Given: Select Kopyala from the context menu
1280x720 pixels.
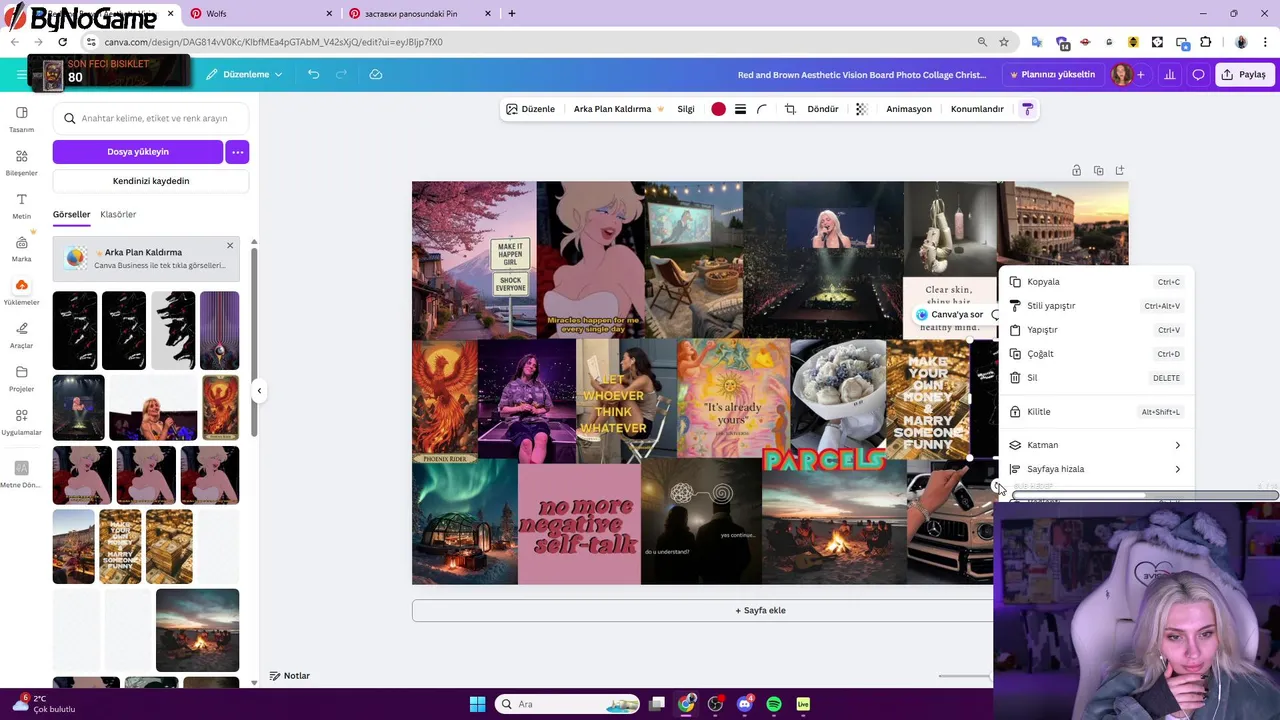Looking at the screenshot, I should [x=1096, y=282].
